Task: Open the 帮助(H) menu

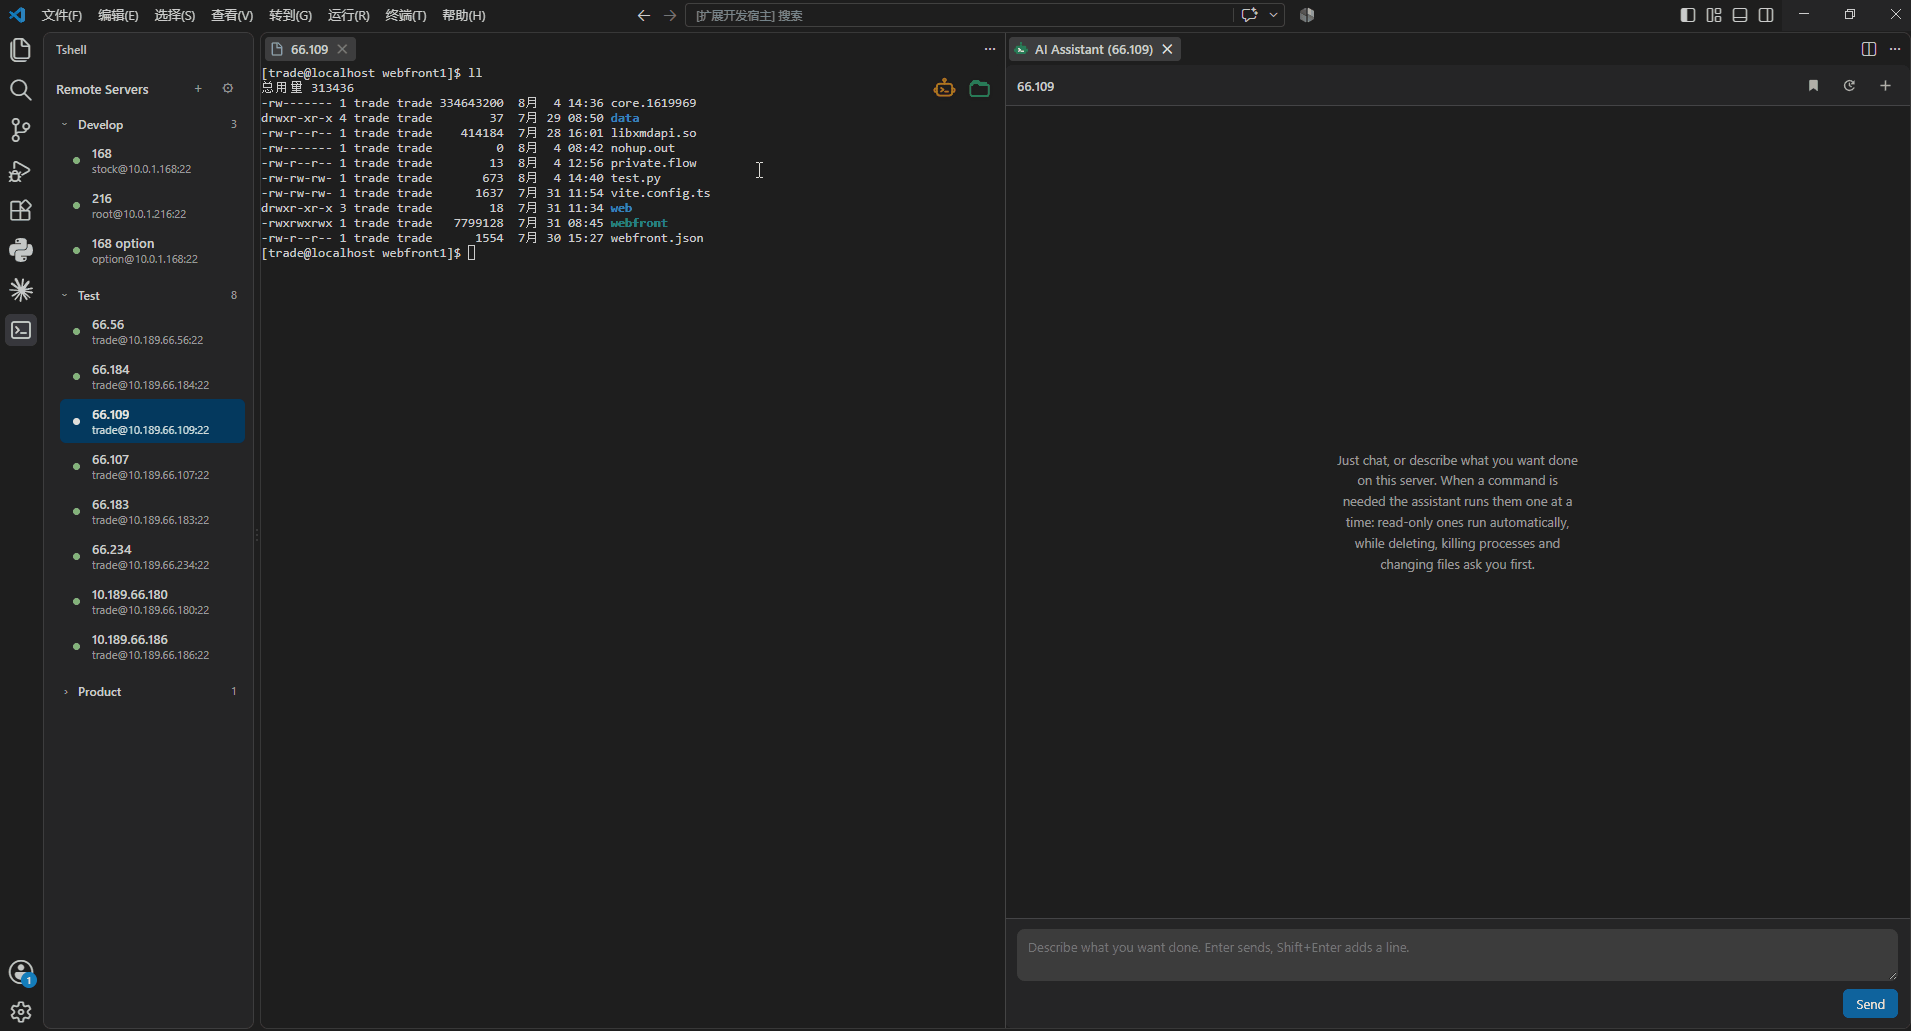Action: point(464,15)
